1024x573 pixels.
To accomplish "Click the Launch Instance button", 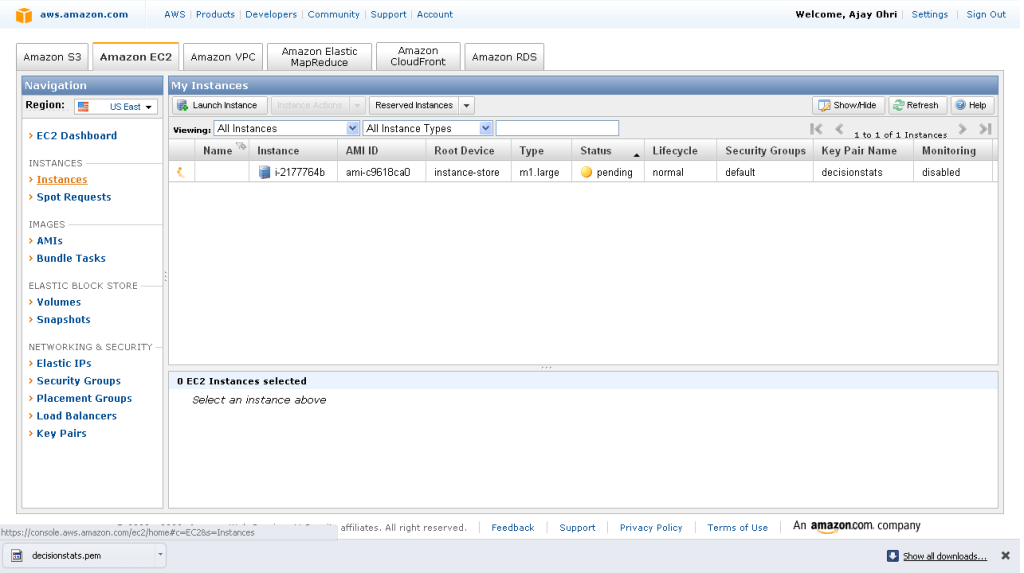I will pyautogui.click(x=218, y=105).
